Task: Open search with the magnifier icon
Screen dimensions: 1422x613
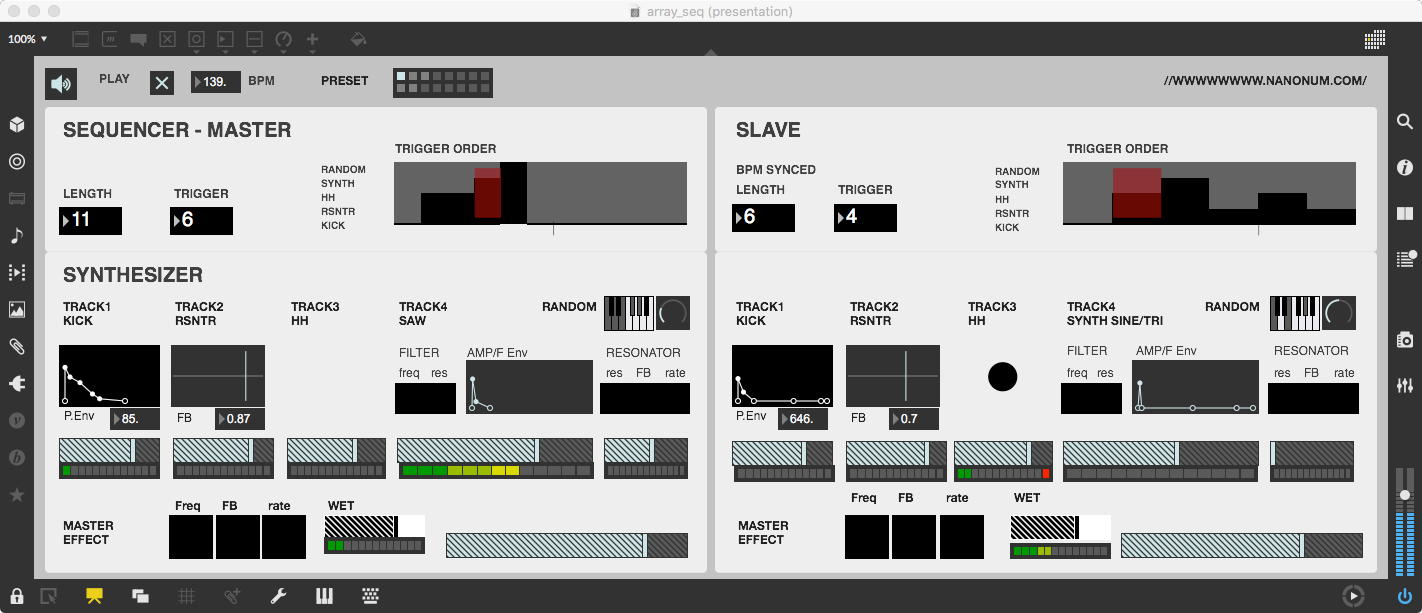Action: [1405, 122]
